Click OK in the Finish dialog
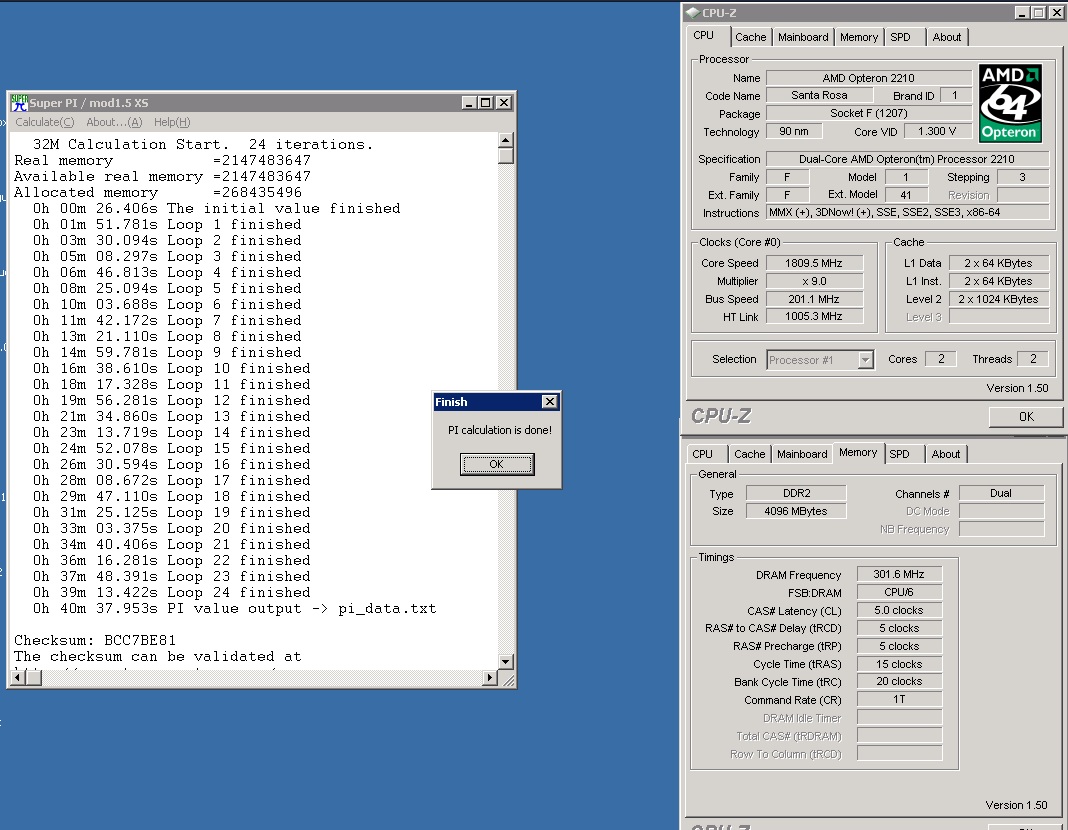The width and height of the screenshot is (1068, 830). (497, 464)
